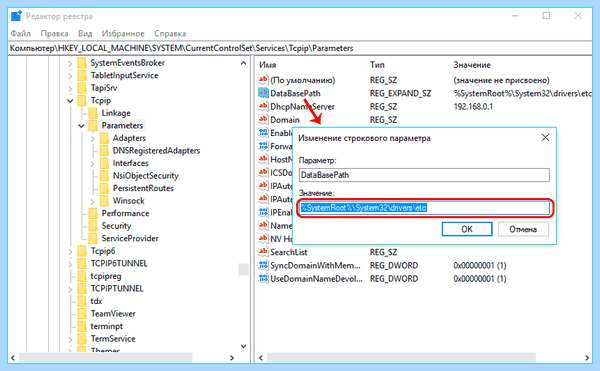Click the Отмена button

point(523,229)
